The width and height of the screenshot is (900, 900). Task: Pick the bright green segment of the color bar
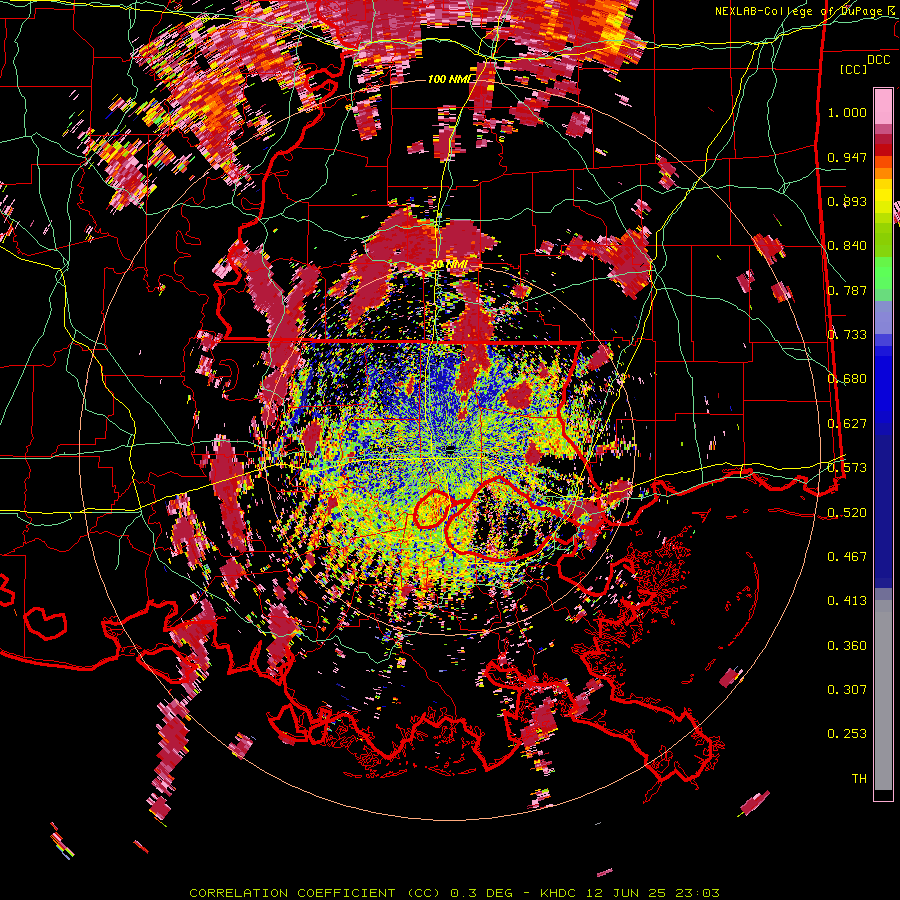(883, 273)
